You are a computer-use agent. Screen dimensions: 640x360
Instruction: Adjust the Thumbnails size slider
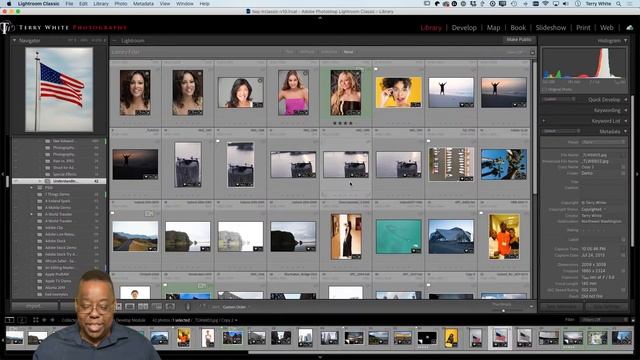(503, 310)
